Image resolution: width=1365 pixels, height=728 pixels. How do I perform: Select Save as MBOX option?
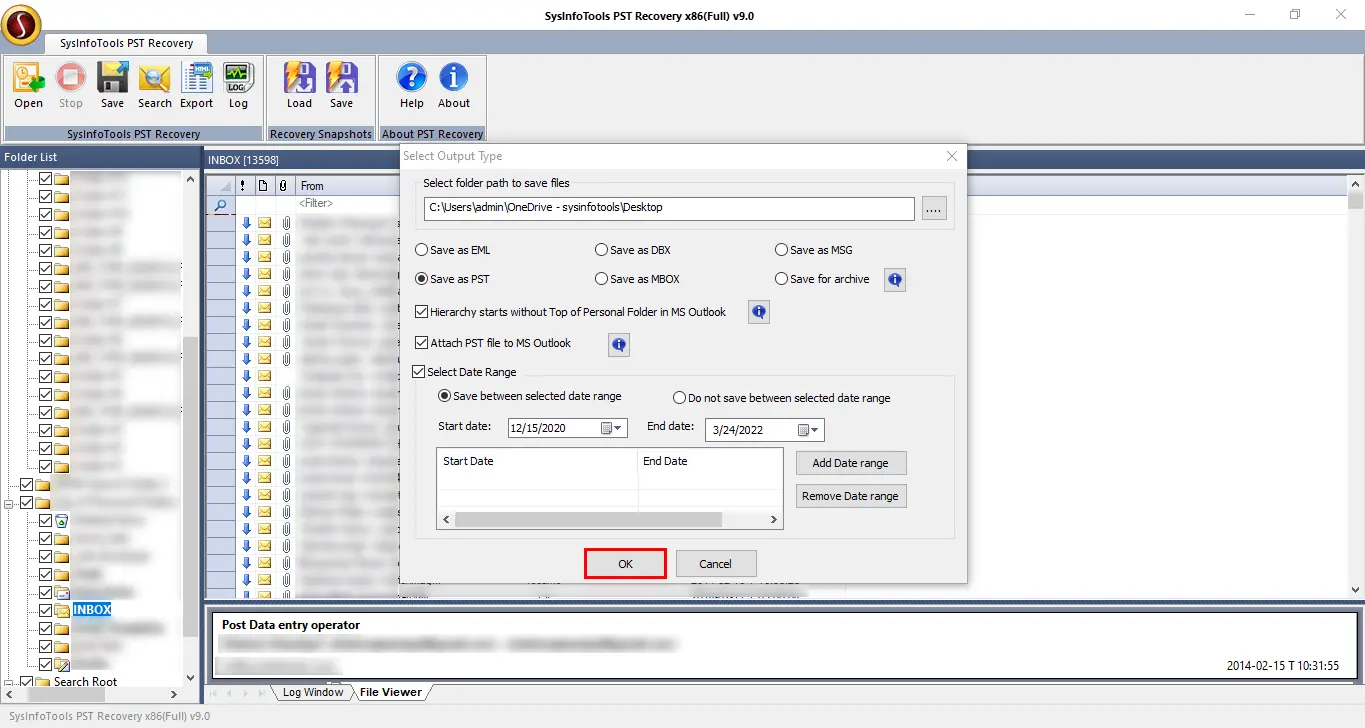637,279
